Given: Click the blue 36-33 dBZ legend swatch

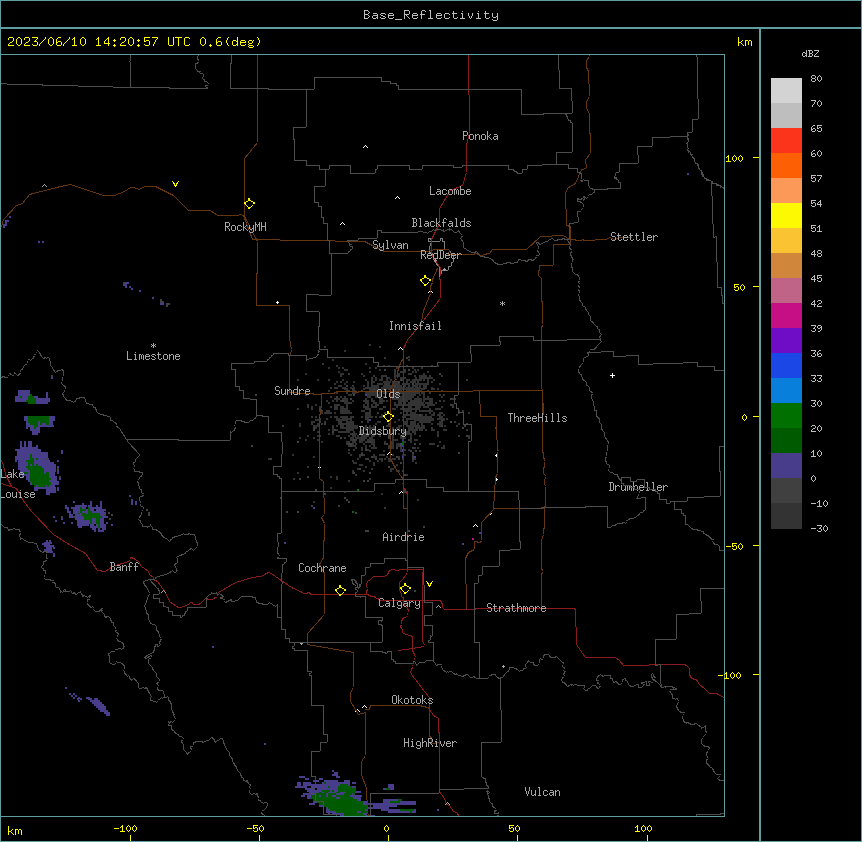Looking at the screenshot, I should 786,365.
